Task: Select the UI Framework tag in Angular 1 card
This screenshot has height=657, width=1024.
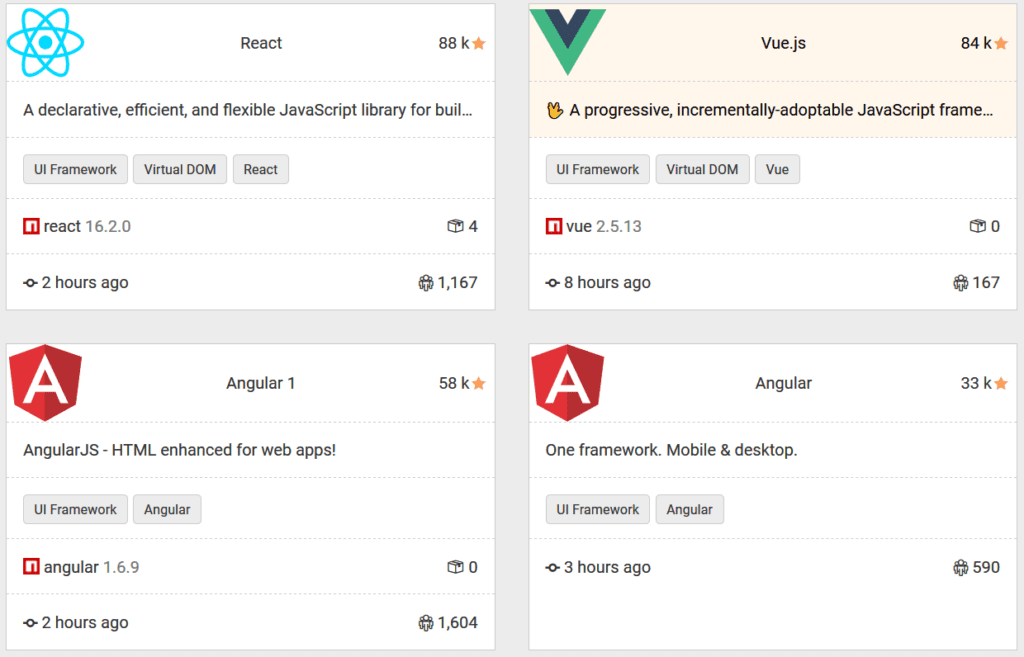Action: click(x=75, y=509)
